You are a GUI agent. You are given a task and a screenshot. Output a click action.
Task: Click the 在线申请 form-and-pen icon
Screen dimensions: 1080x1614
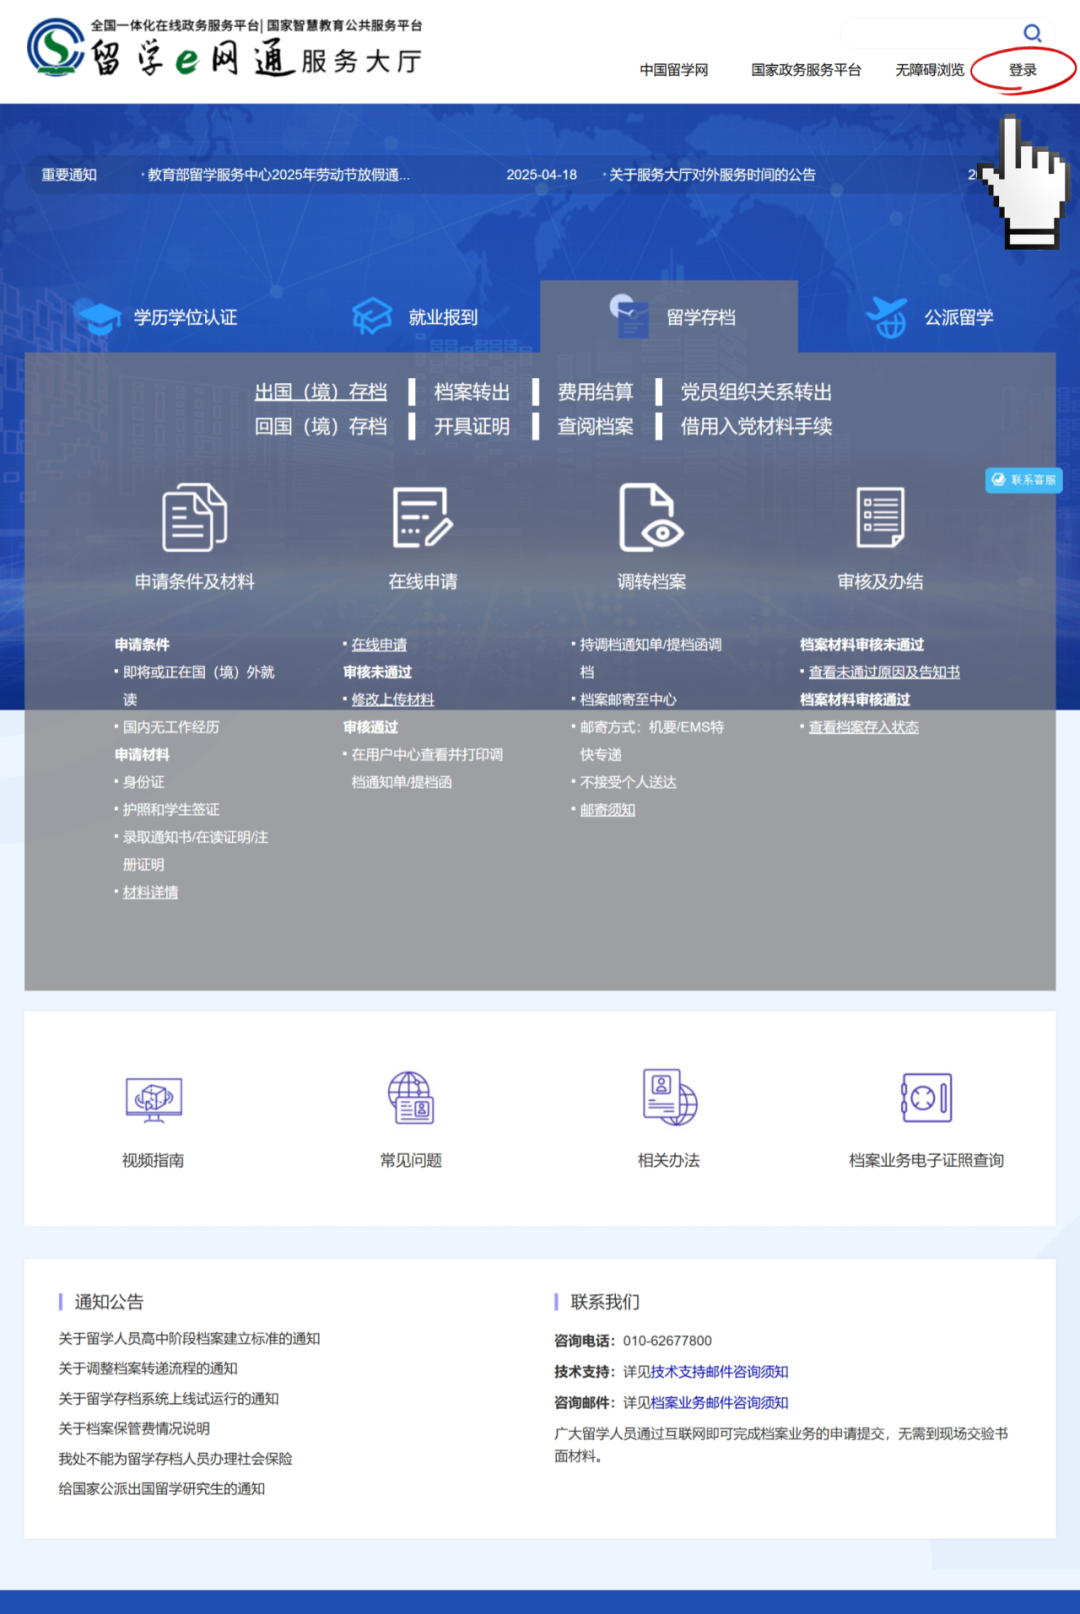tap(422, 517)
